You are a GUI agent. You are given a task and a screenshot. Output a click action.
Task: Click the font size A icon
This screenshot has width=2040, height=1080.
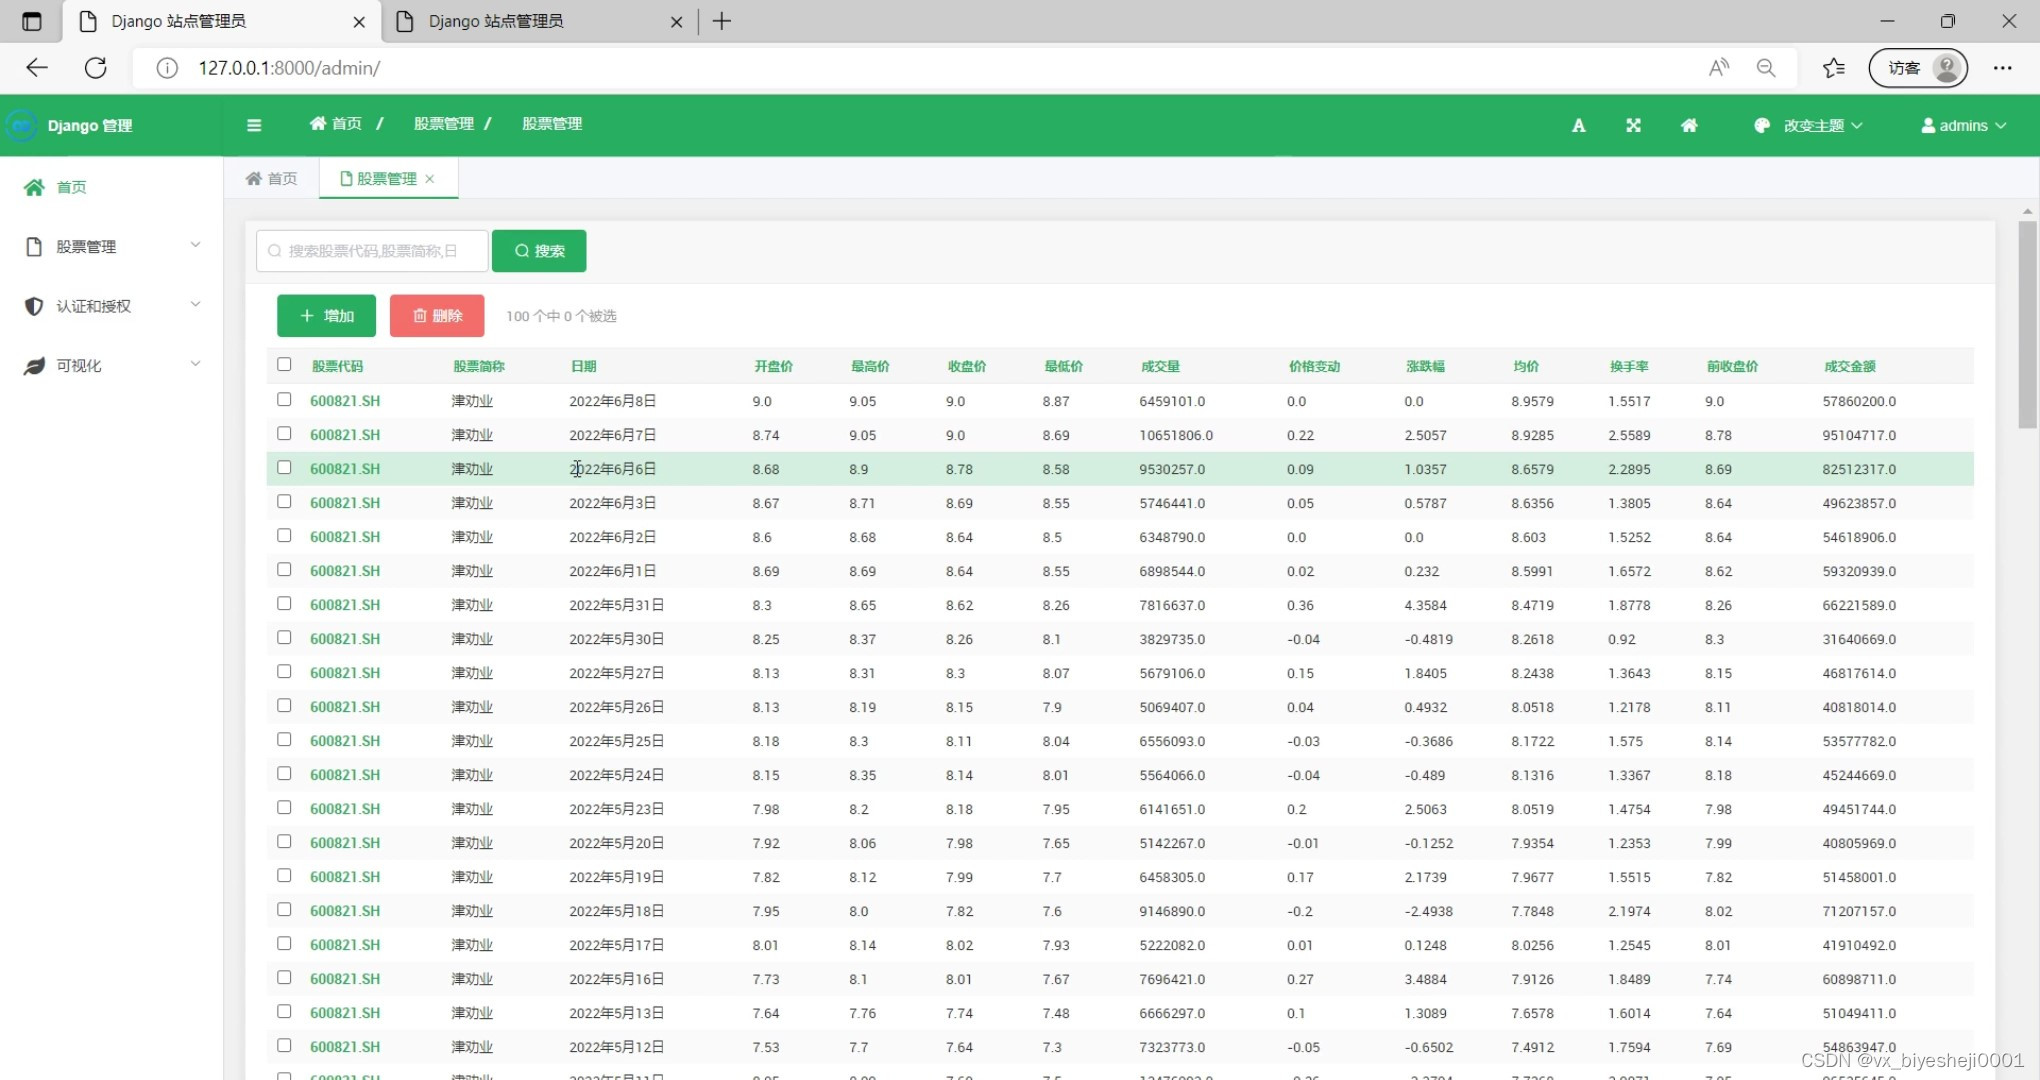tap(1578, 126)
